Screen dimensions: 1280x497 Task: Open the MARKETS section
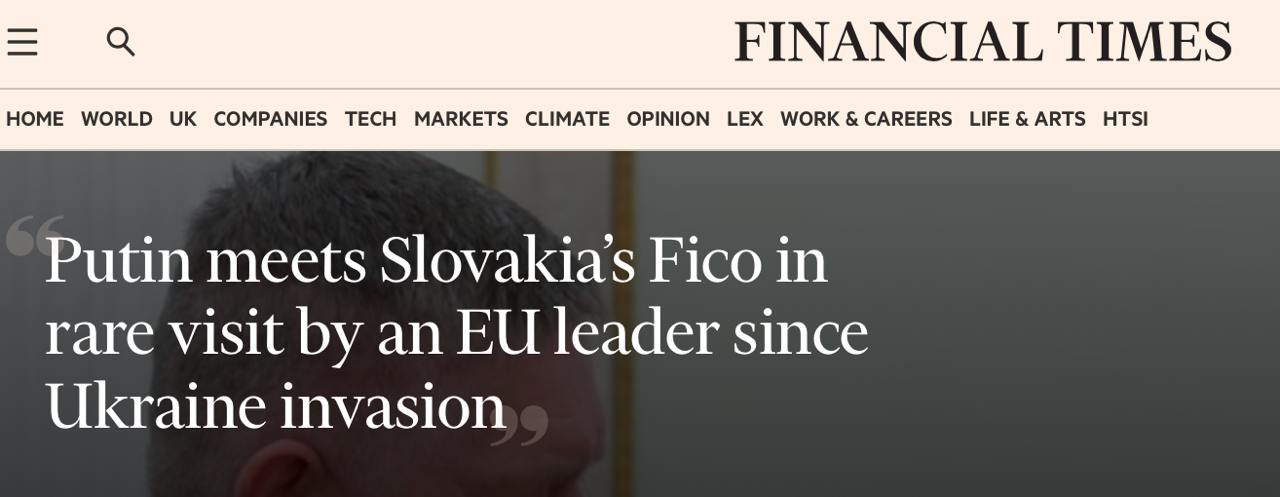[461, 119]
